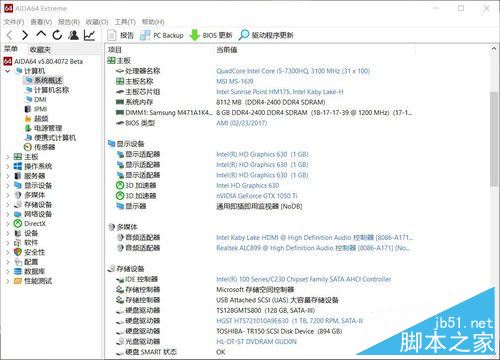Click the 配置 icon in sidebar tree
The image size is (500, 360).
[x=18, y=262]
